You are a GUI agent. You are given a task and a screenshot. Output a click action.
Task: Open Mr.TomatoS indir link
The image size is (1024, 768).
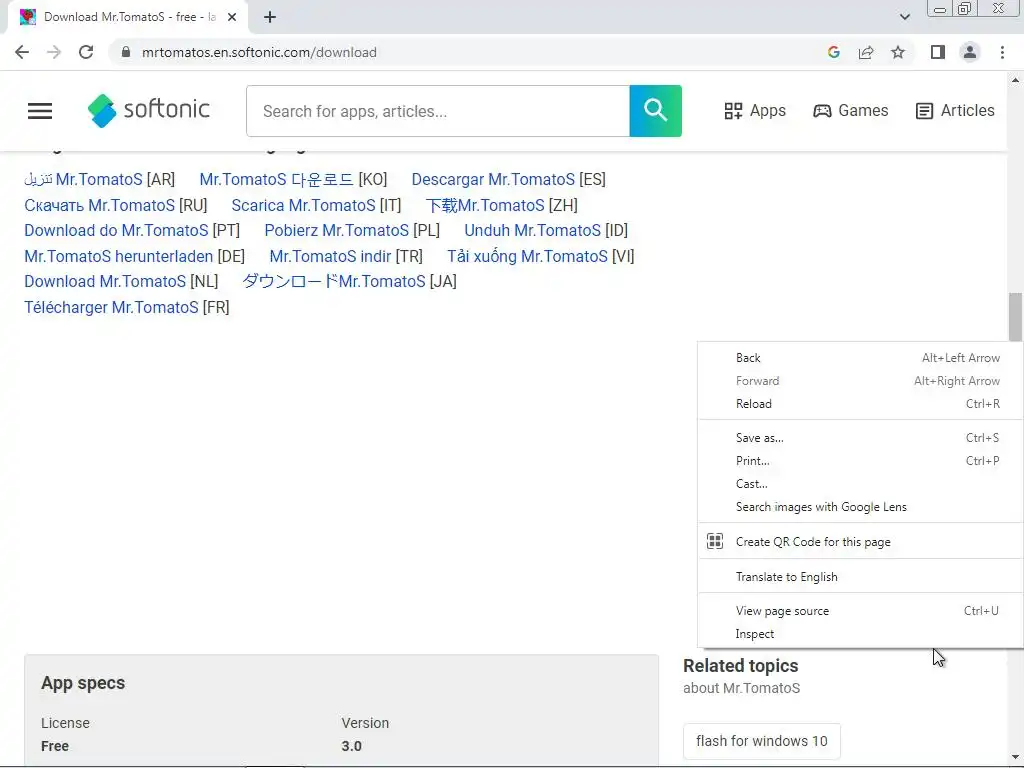point(330,256)
